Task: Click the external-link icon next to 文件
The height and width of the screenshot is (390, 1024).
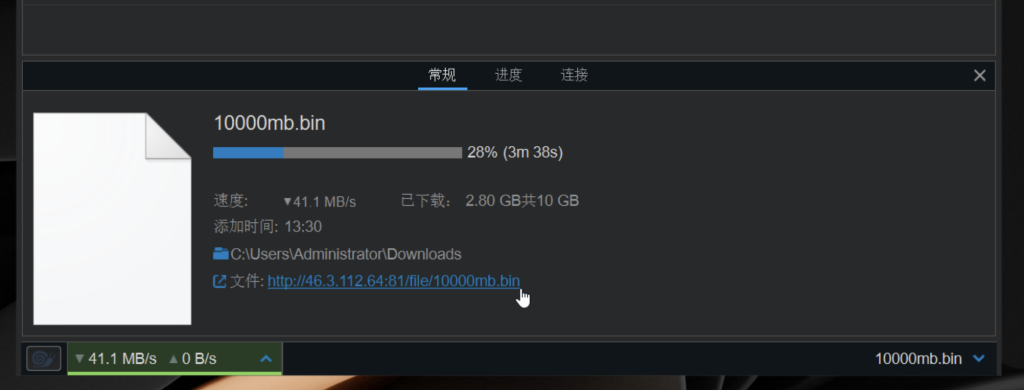Action: click(x=219, y=282)
